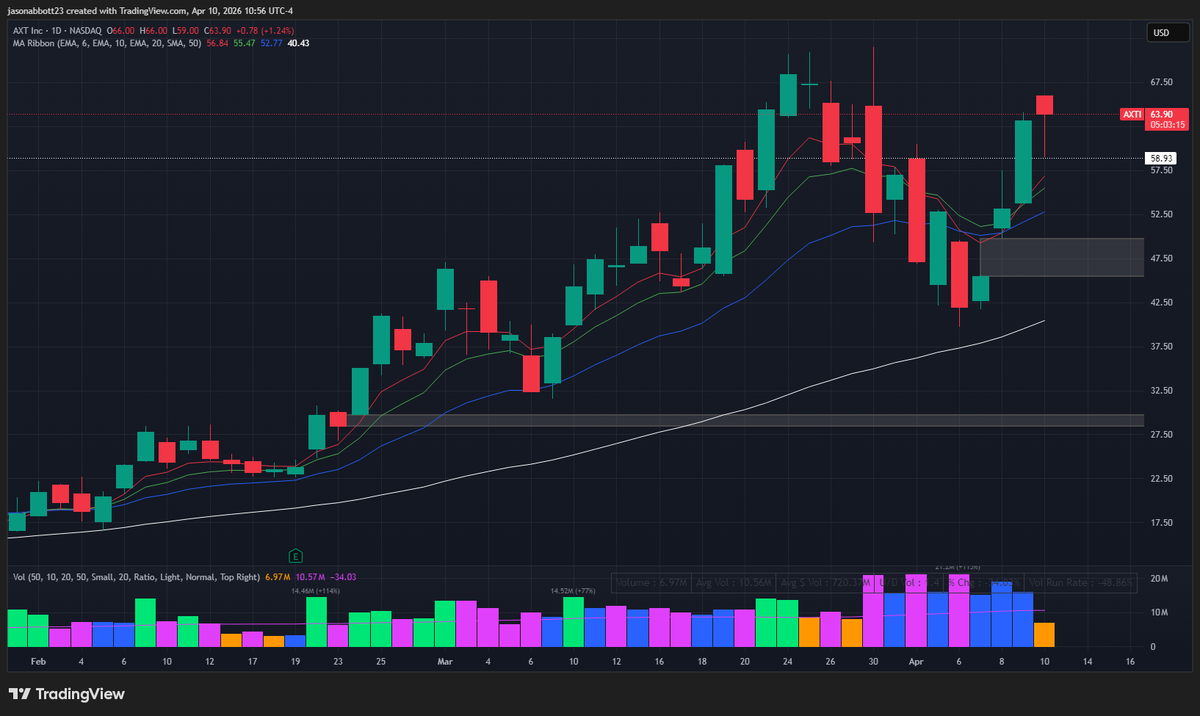Click the Apr label on the time axis
Screen dimensions: 1200x716
pyautogui.click(x=917, y=662)
